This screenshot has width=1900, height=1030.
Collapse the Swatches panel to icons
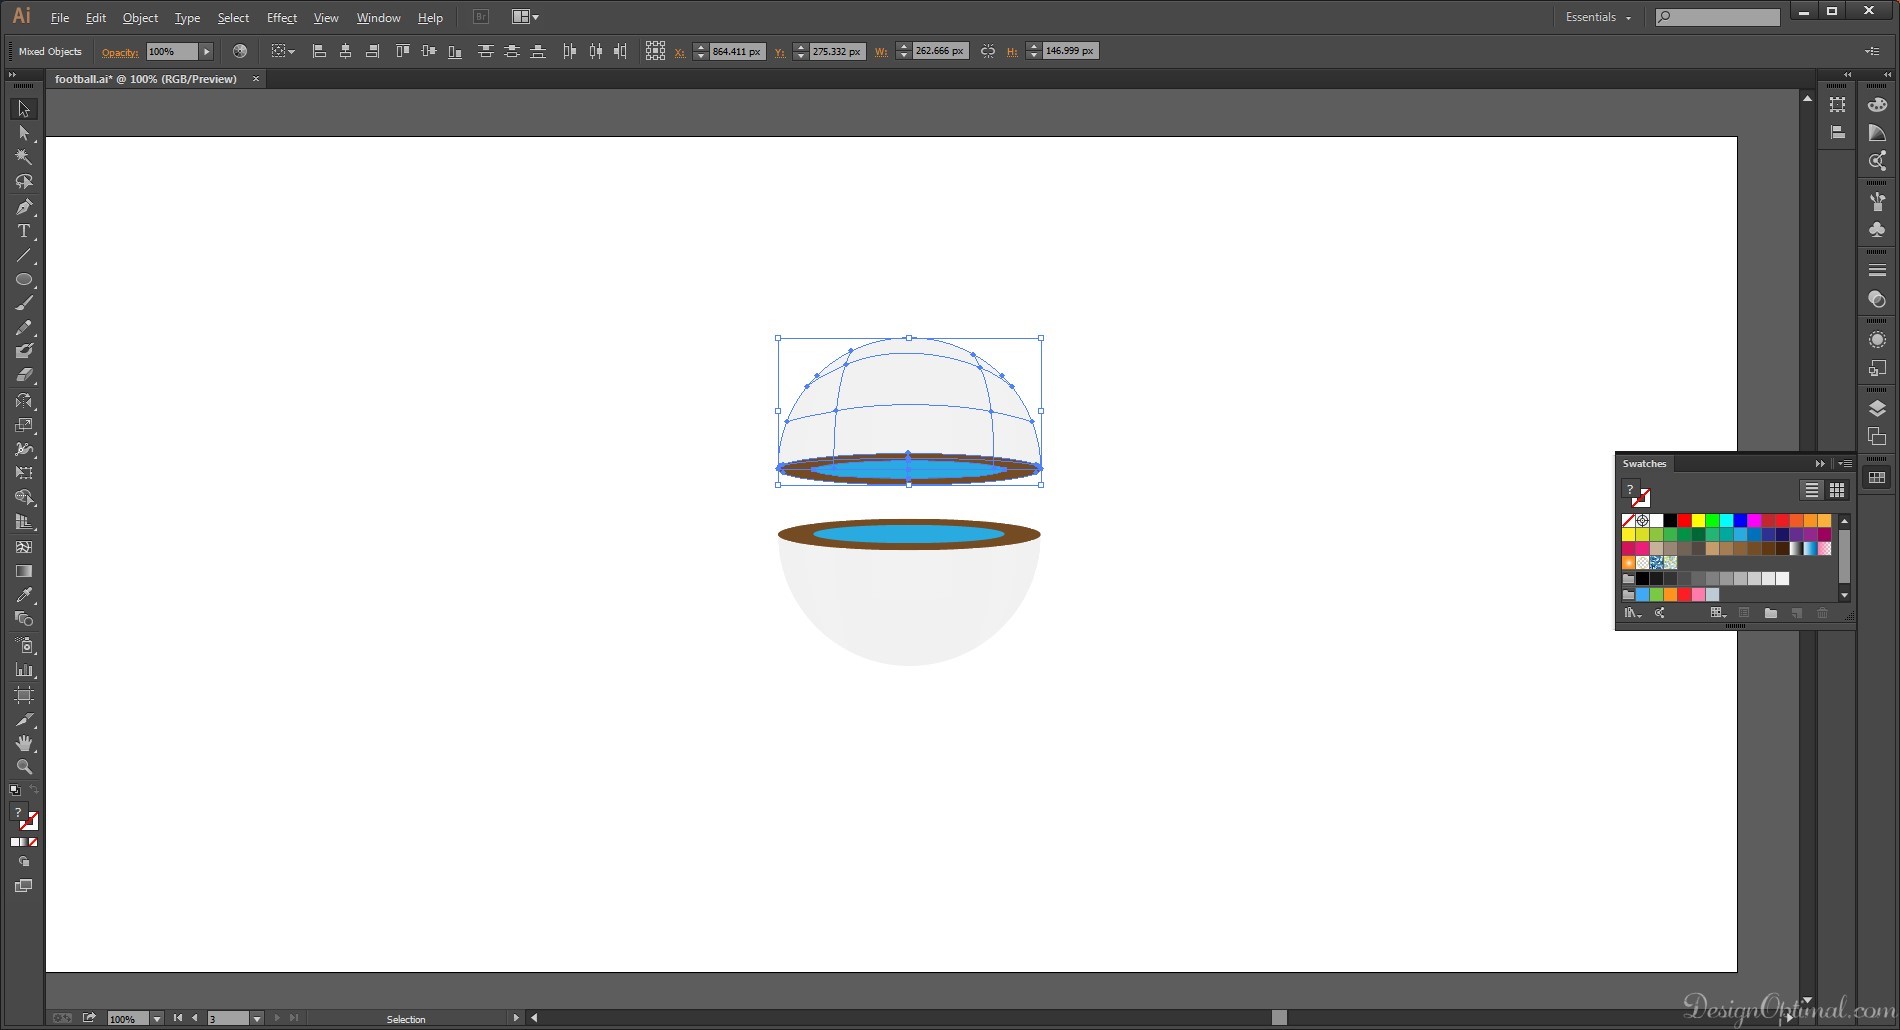click(1820, 463)
